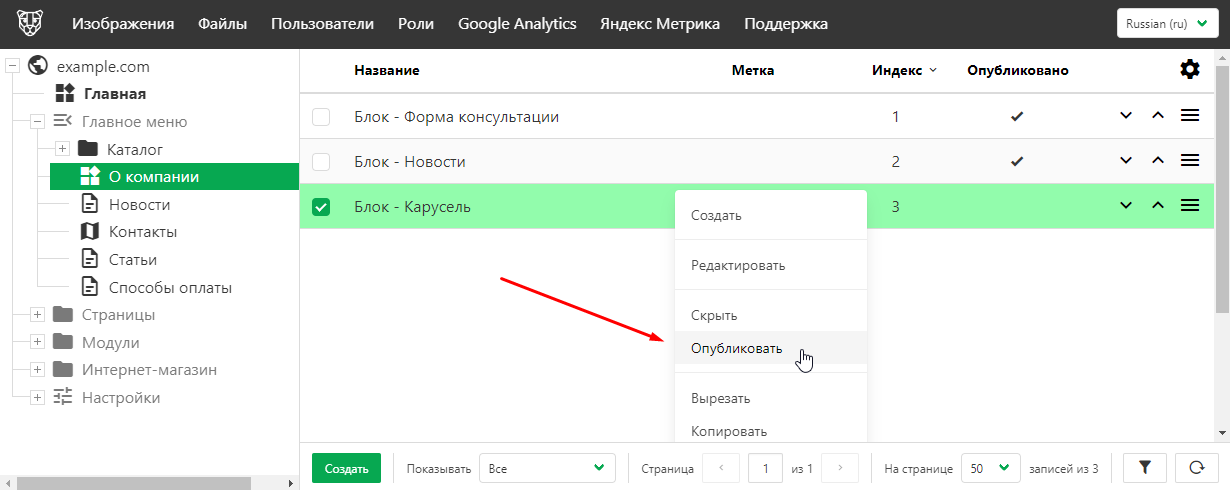Click the green Создать button

pos(346,467)
